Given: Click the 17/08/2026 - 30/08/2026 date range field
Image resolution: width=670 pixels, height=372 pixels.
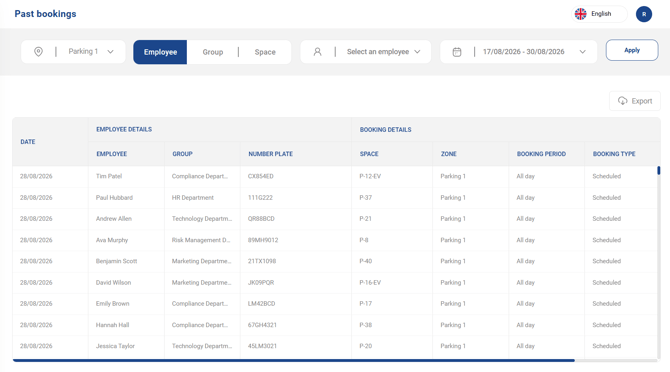Looking at the screenshot, I should point(518,52).
